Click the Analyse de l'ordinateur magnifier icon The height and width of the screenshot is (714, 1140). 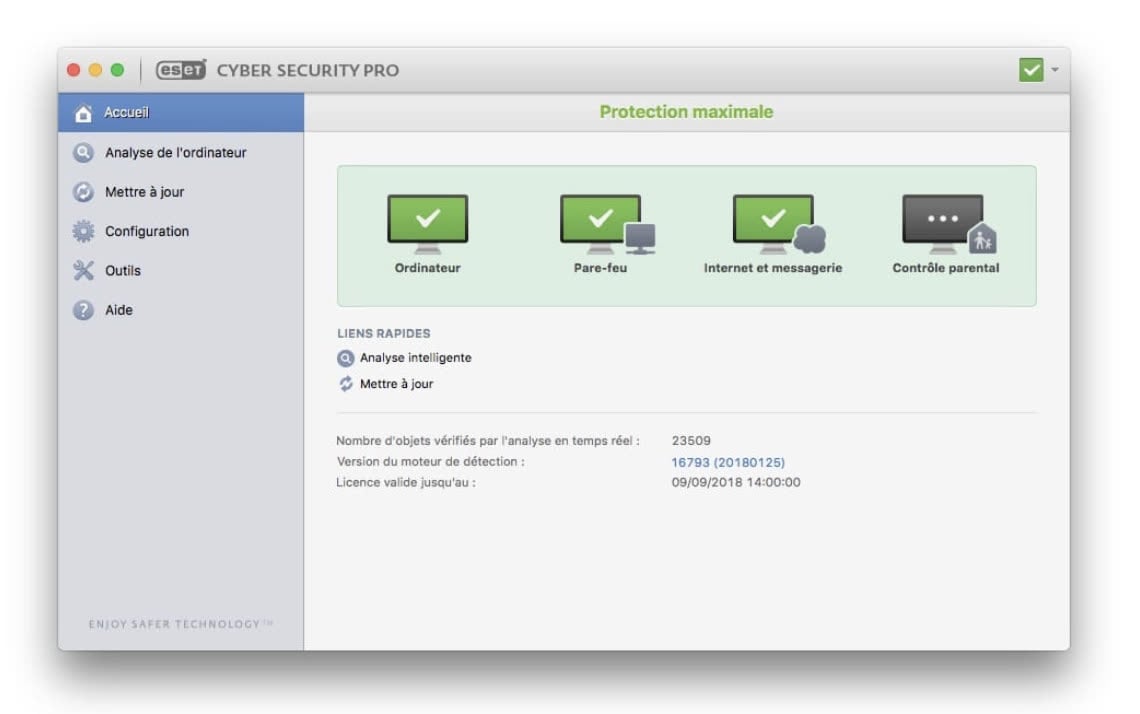point(84,153)
